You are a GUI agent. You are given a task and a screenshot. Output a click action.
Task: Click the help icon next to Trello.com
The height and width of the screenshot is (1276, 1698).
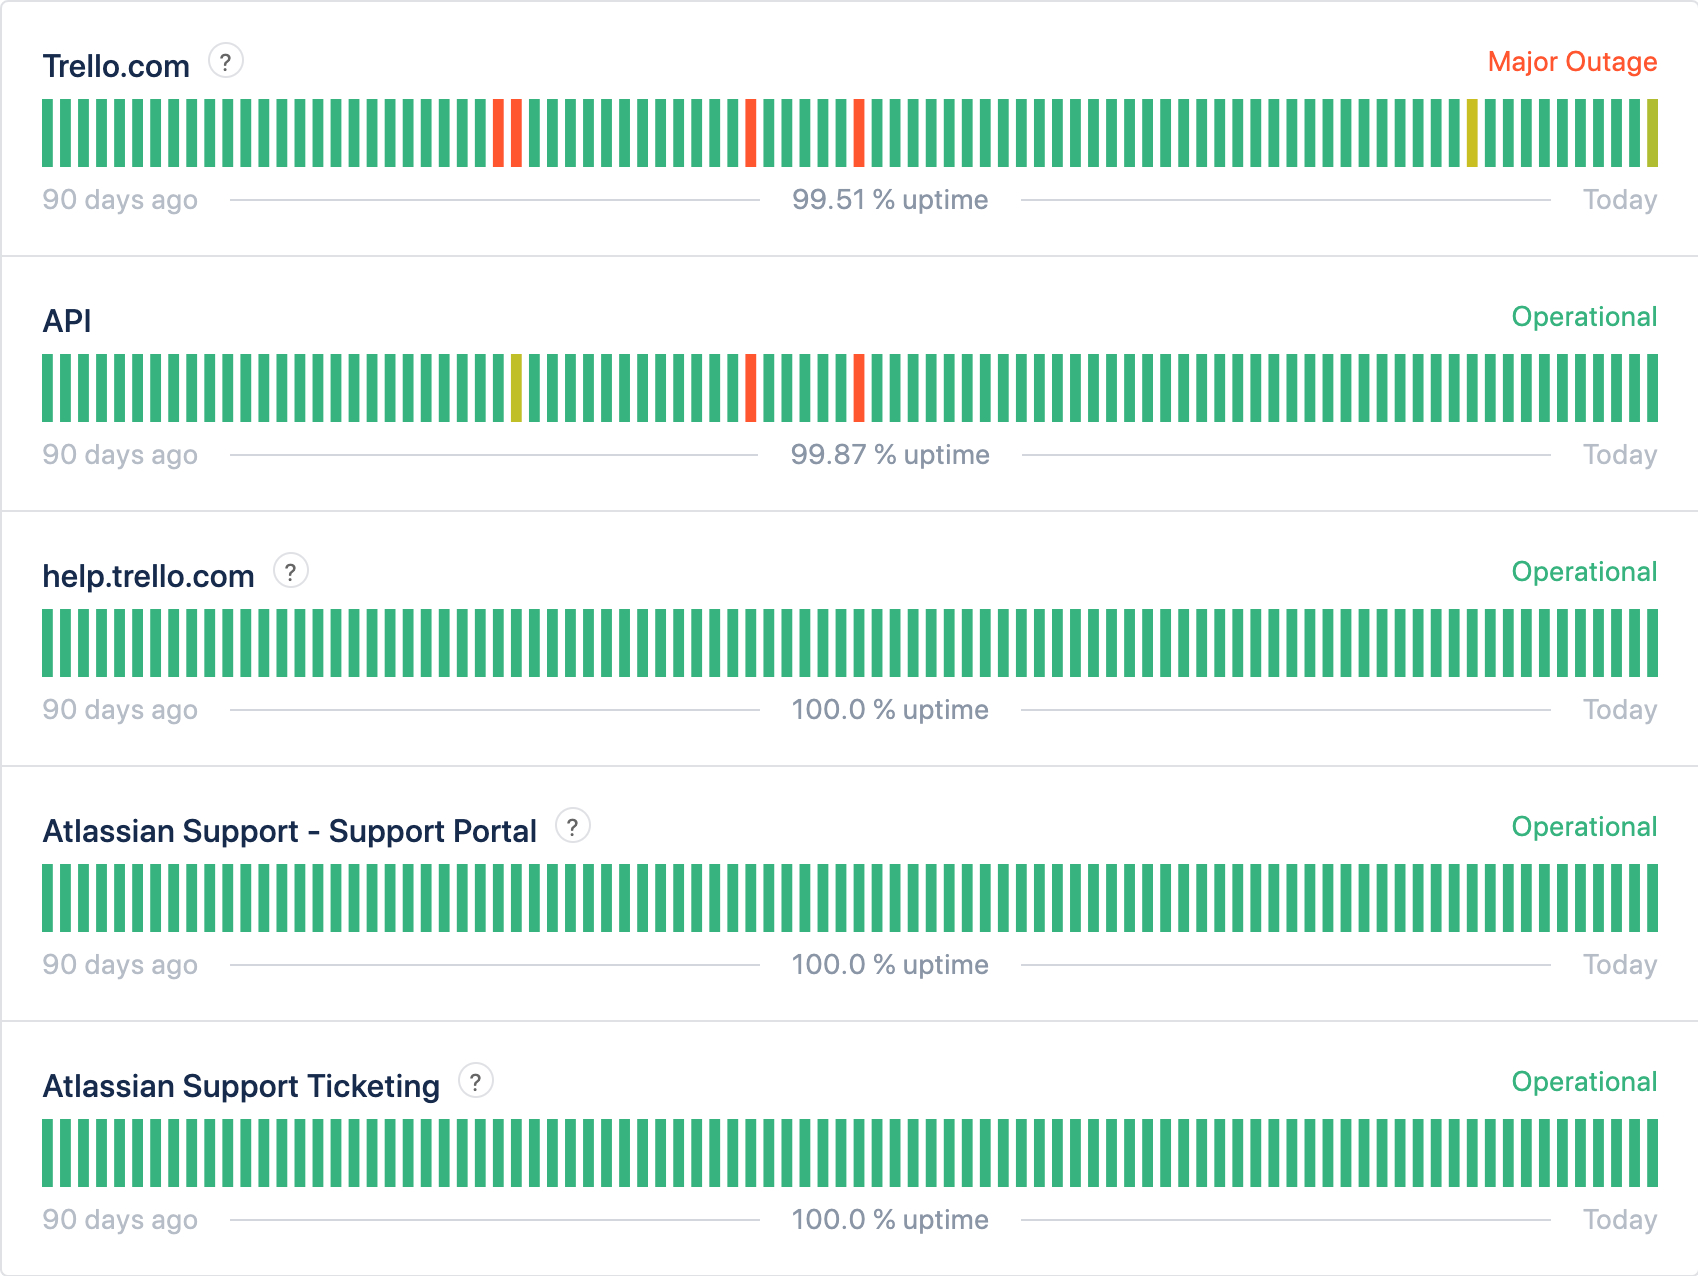tap(226, 62)
